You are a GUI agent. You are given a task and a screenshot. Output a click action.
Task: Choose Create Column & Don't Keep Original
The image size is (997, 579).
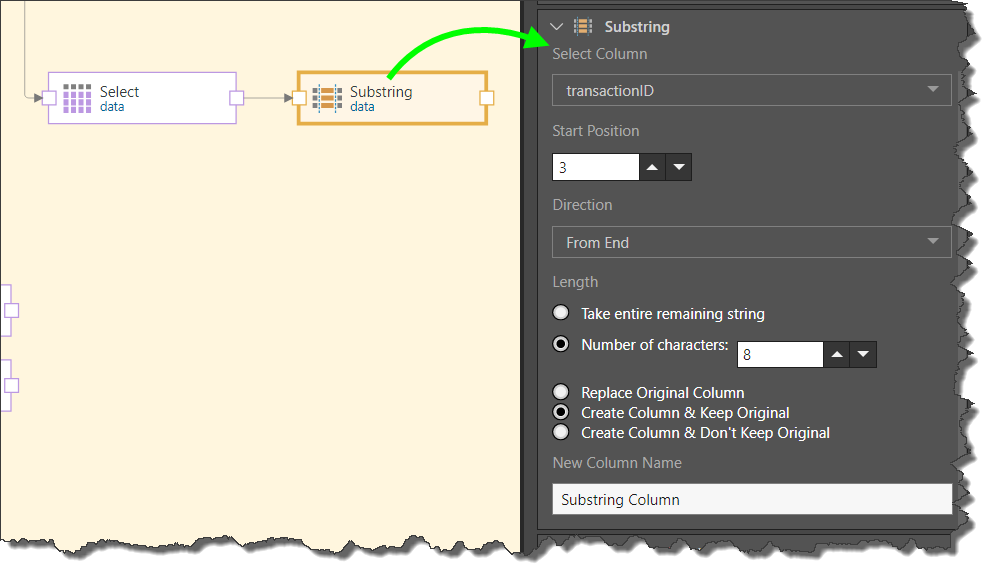pos(561,432)
